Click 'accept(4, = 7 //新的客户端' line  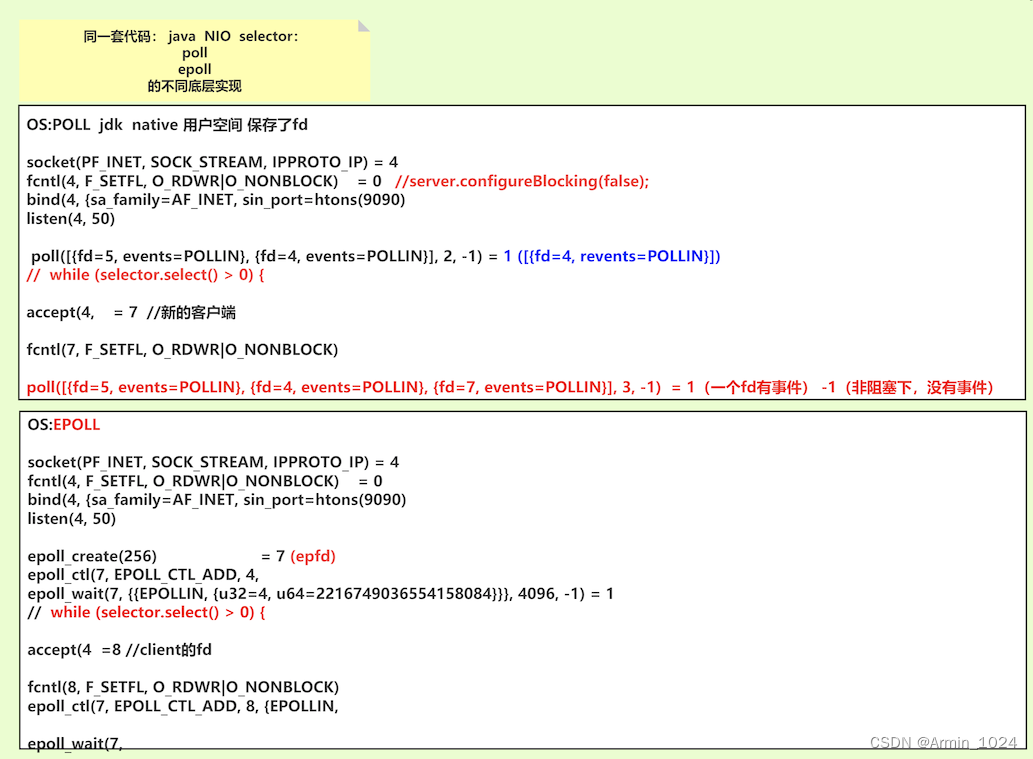pos(131,312)
